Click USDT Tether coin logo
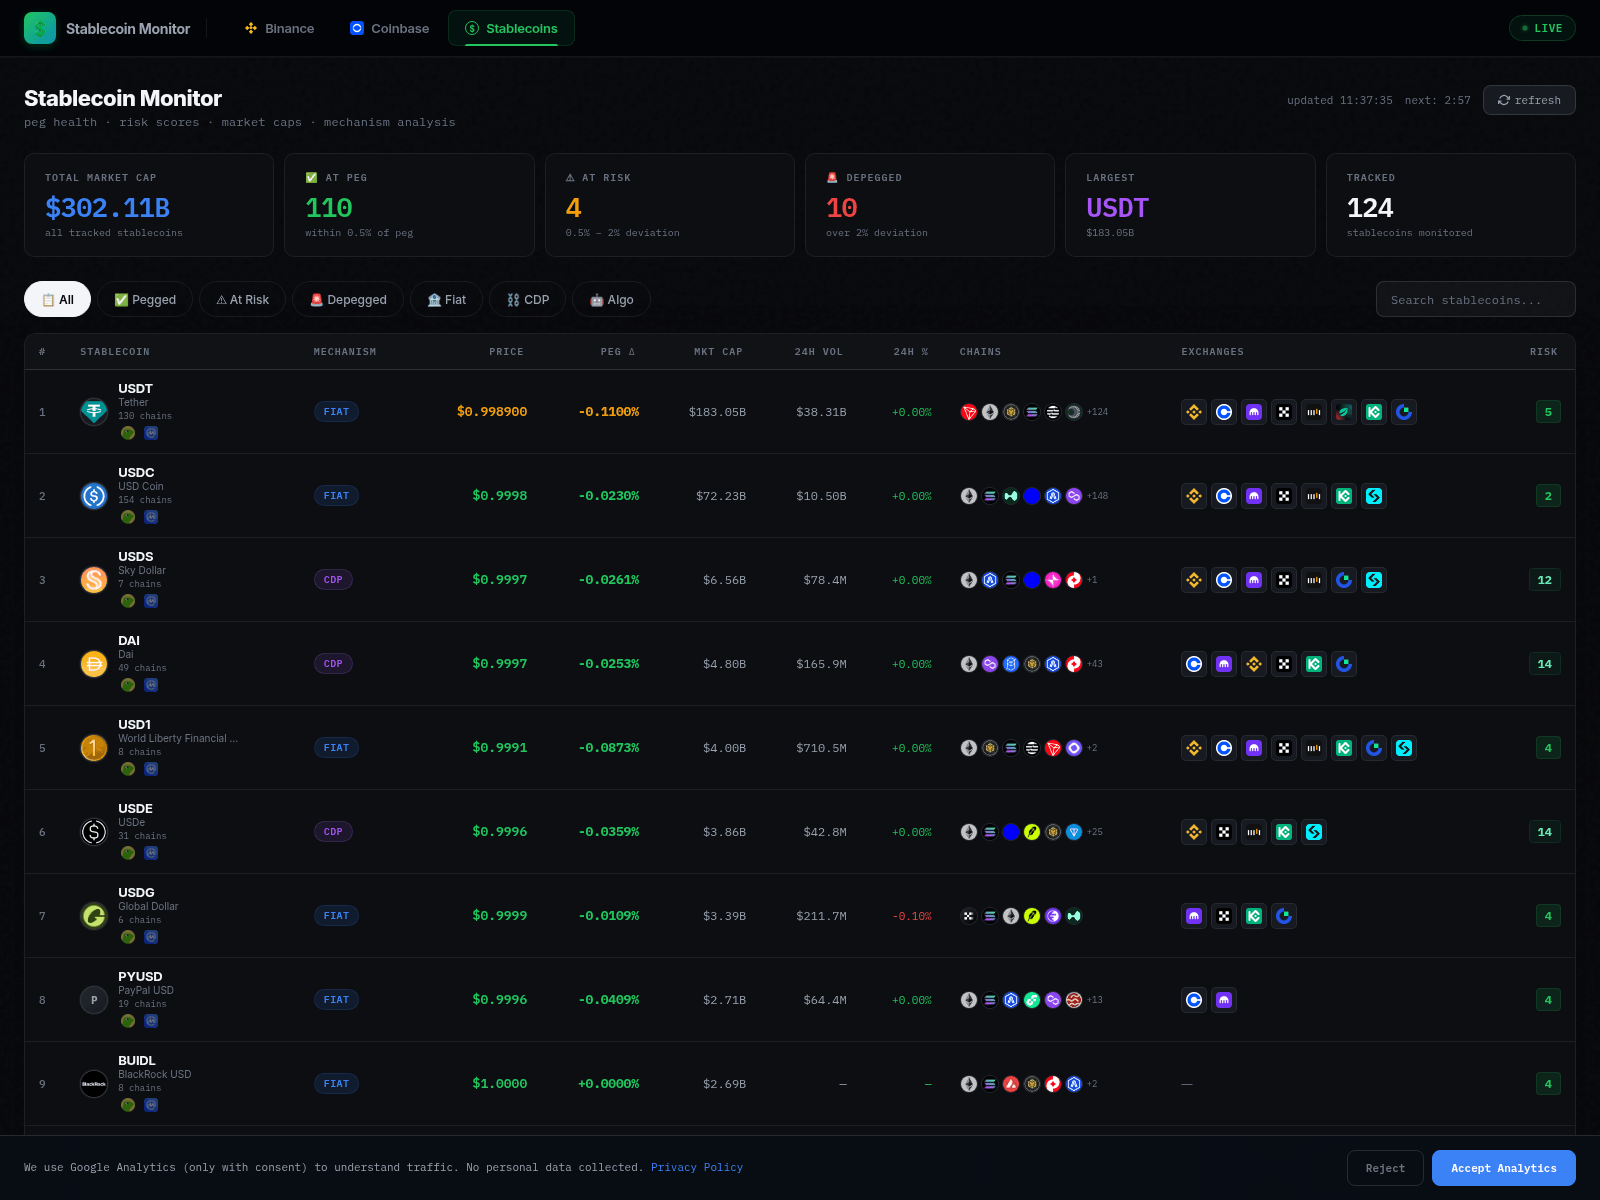 94,412
